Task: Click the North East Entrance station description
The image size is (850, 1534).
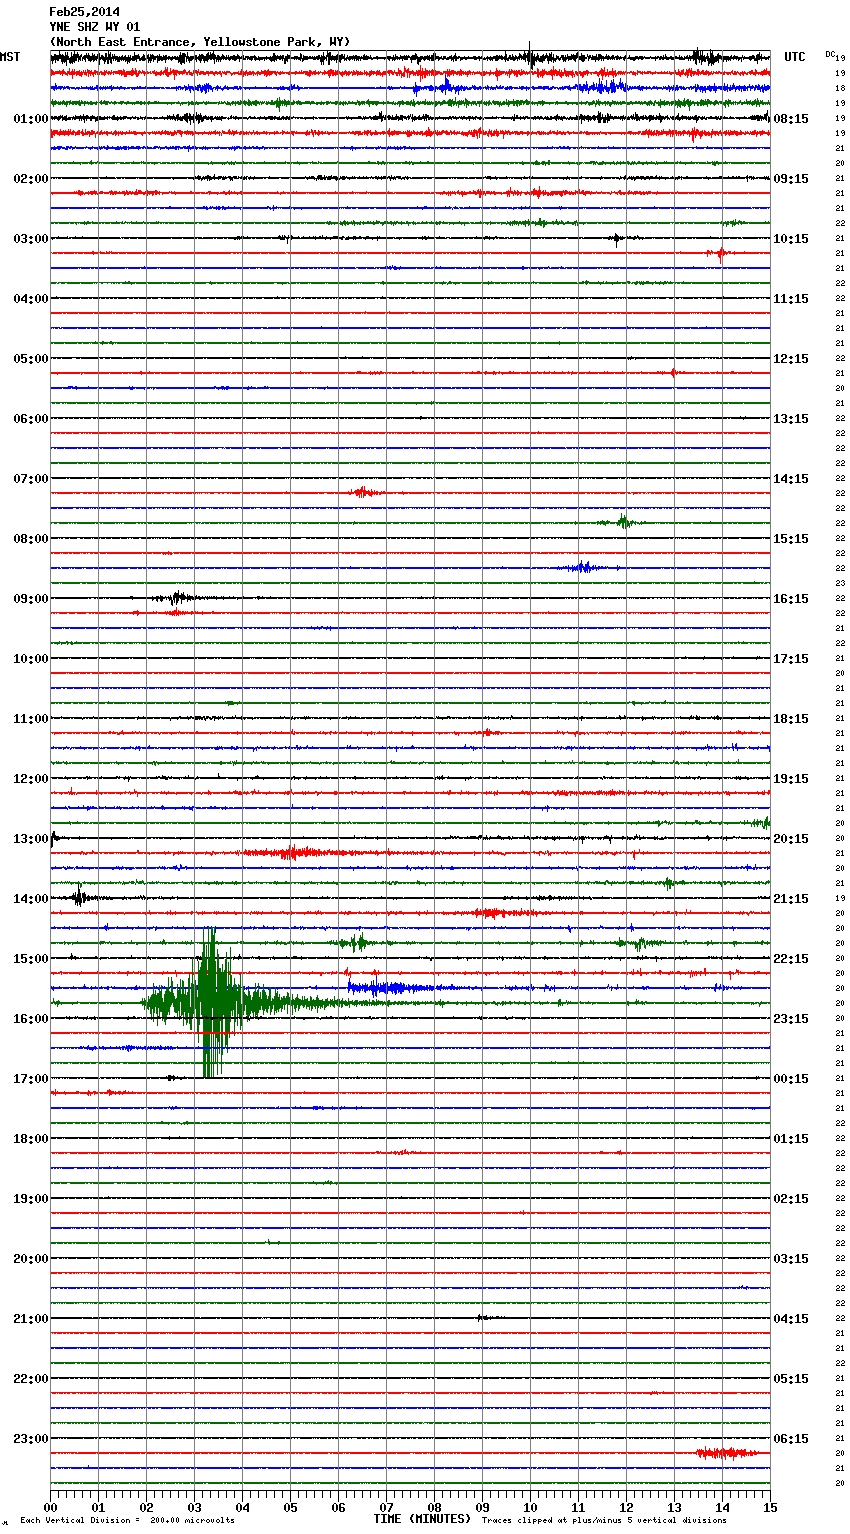Action: [x=200, y=42]
